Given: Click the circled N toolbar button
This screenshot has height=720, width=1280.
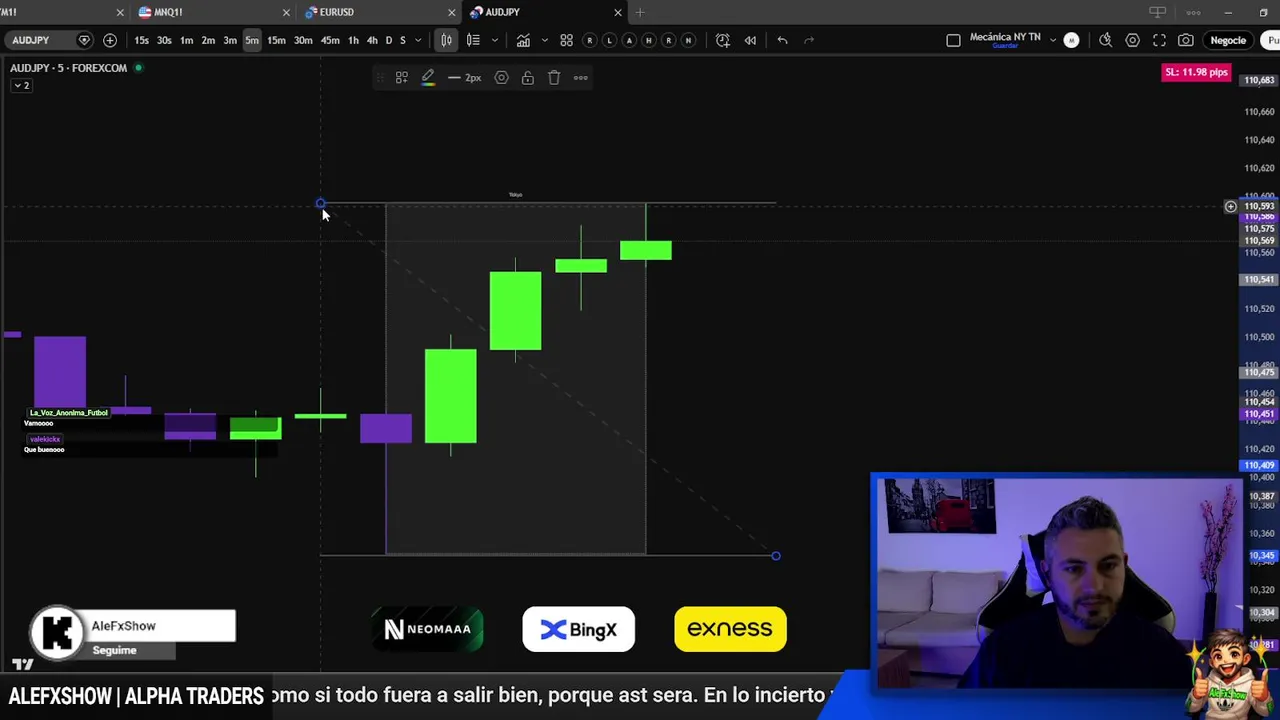Looking at the screenshot, I should [x=689, y=40].
